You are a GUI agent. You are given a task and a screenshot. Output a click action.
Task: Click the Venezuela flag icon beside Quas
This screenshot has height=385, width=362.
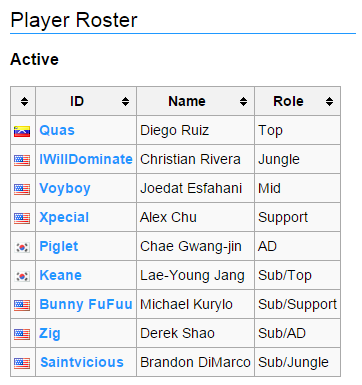tap(22, 131)
